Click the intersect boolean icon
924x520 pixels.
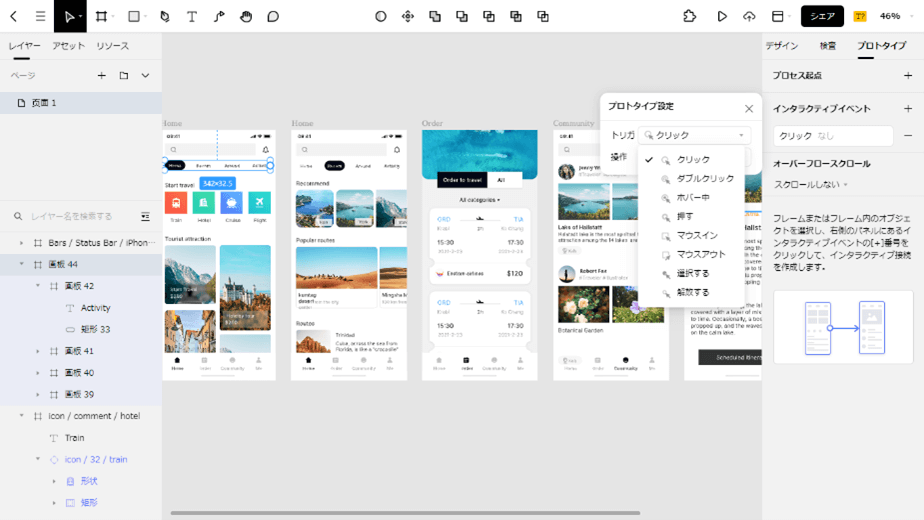coord(489,17)
